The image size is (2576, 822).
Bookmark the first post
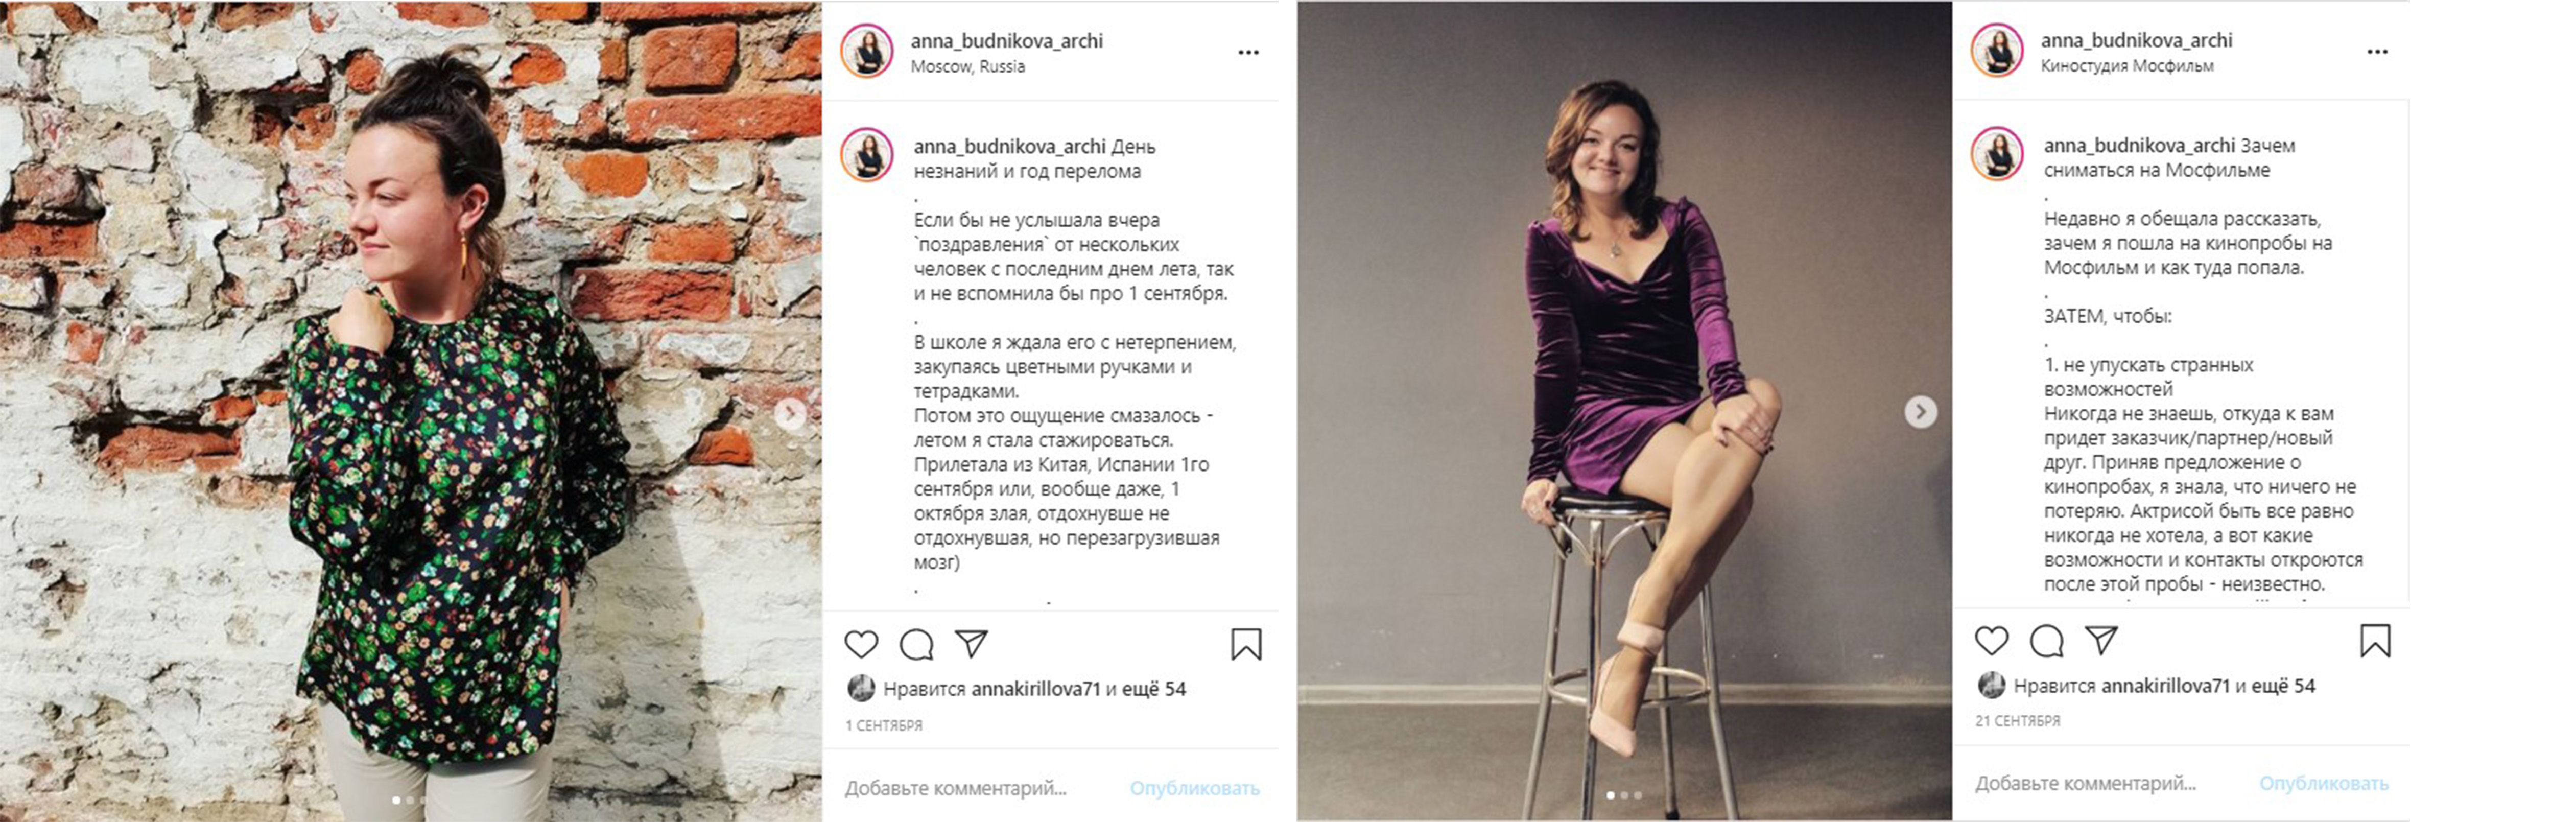1246,644
